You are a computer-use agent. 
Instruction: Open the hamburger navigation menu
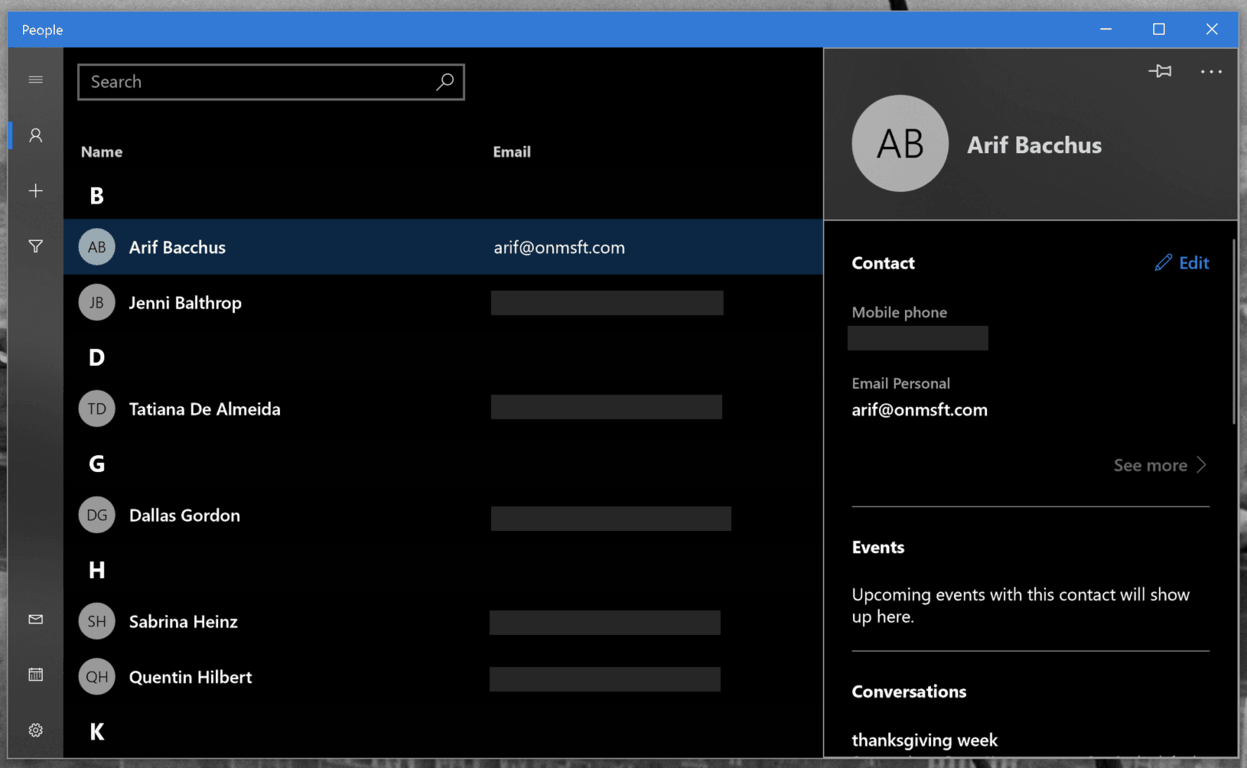(36, 80)
